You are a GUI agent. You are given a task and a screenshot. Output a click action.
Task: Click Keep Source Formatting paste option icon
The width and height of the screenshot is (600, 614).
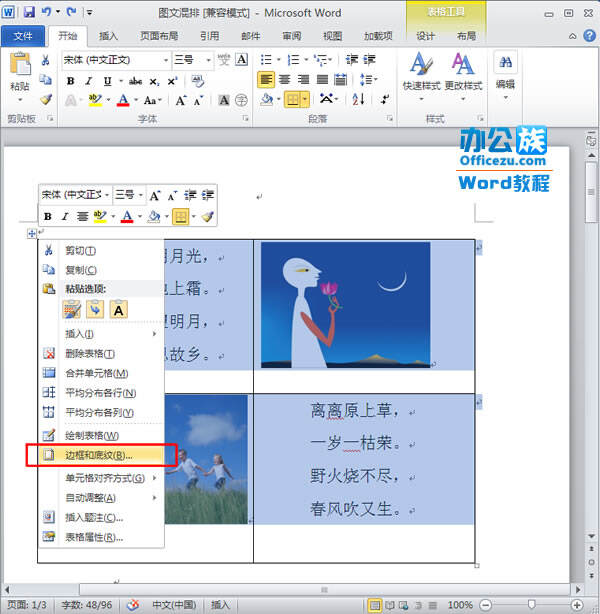(72, 310)
